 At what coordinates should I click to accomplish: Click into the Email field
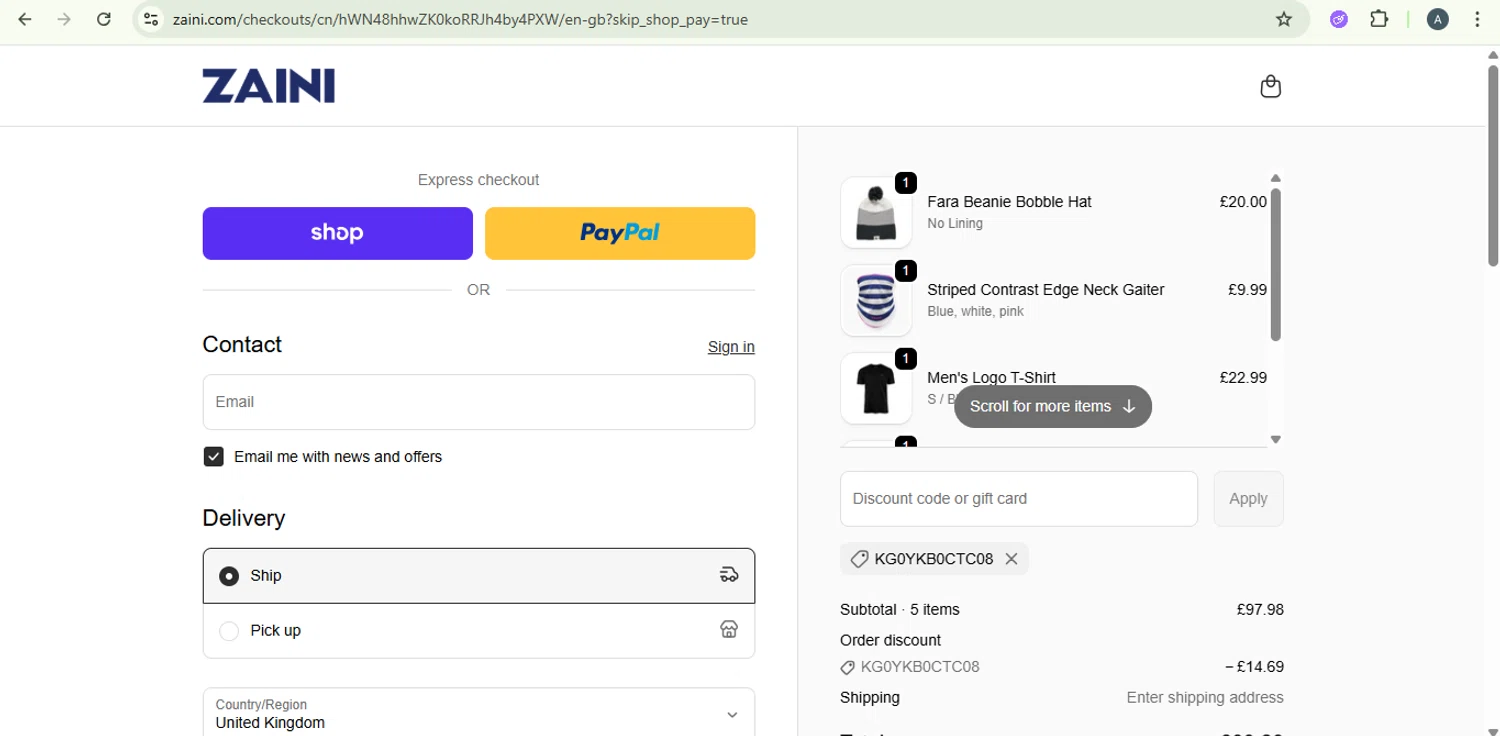(479, 402)
